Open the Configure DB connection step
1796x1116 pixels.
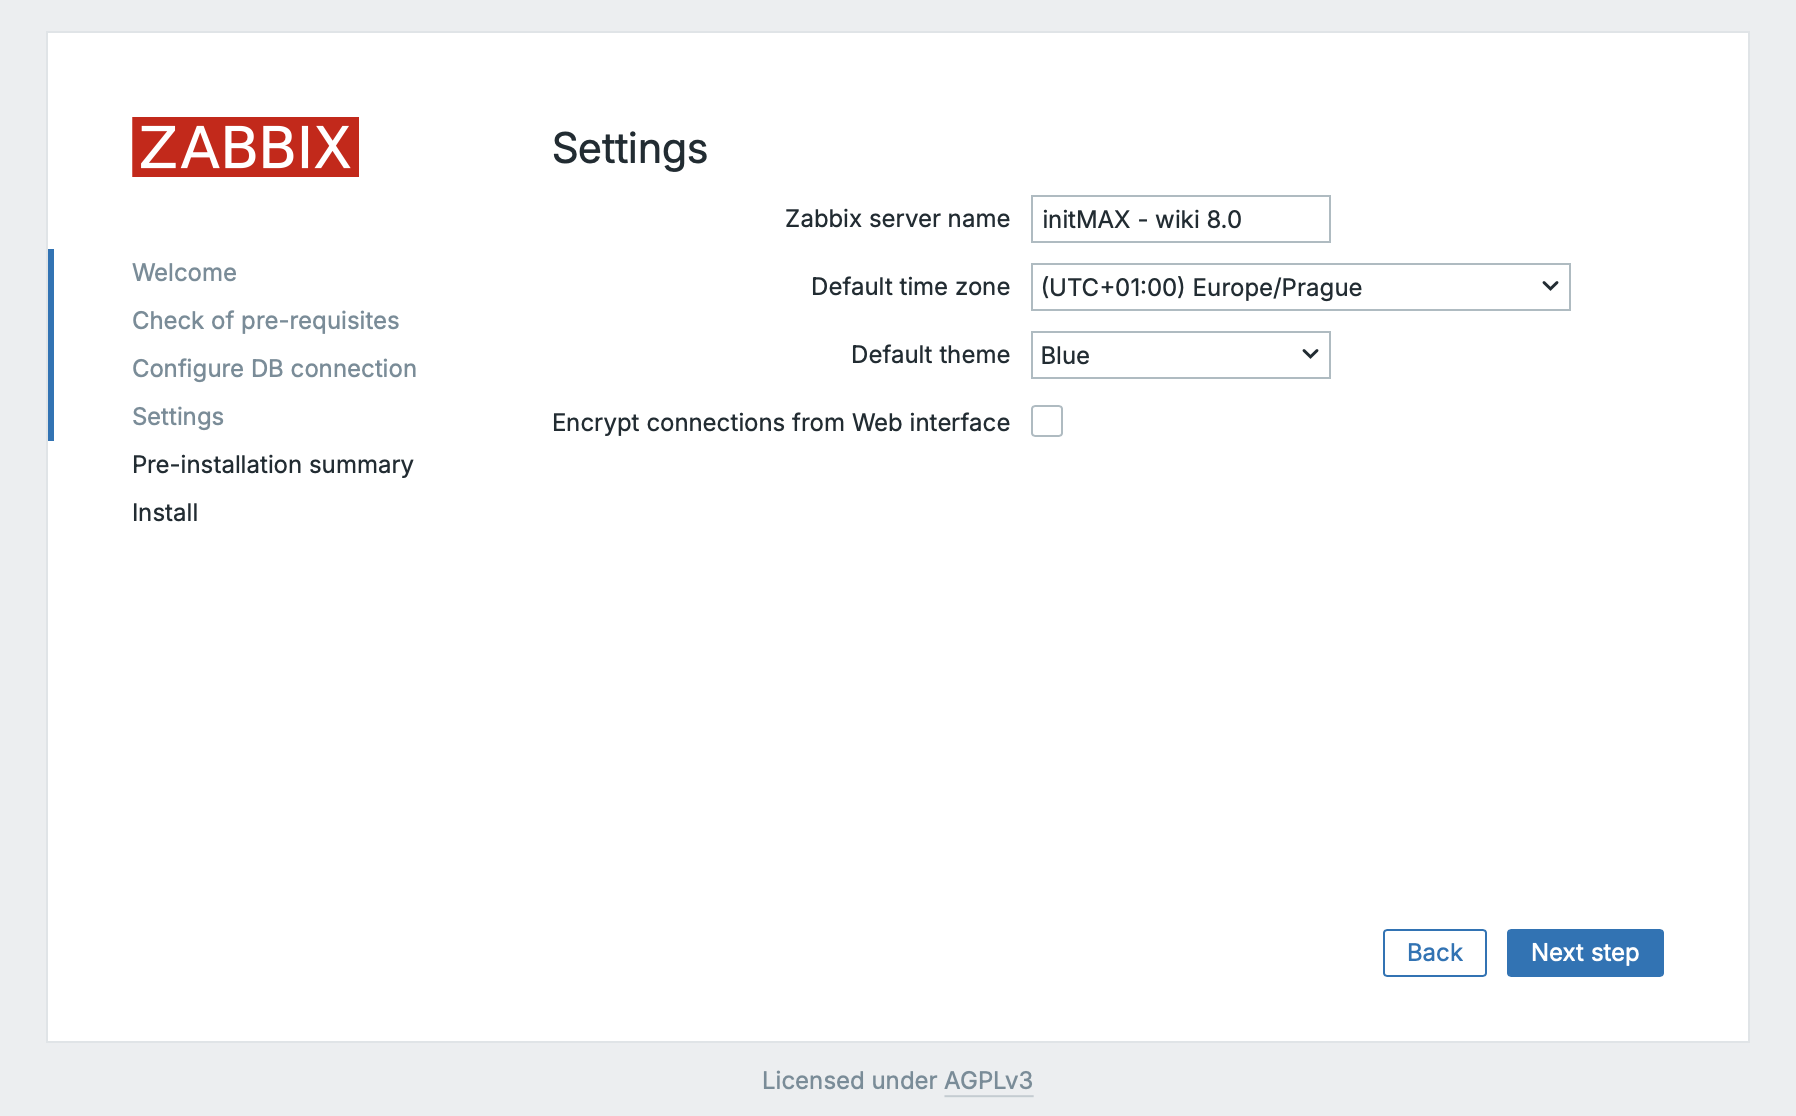click(274, 369)
